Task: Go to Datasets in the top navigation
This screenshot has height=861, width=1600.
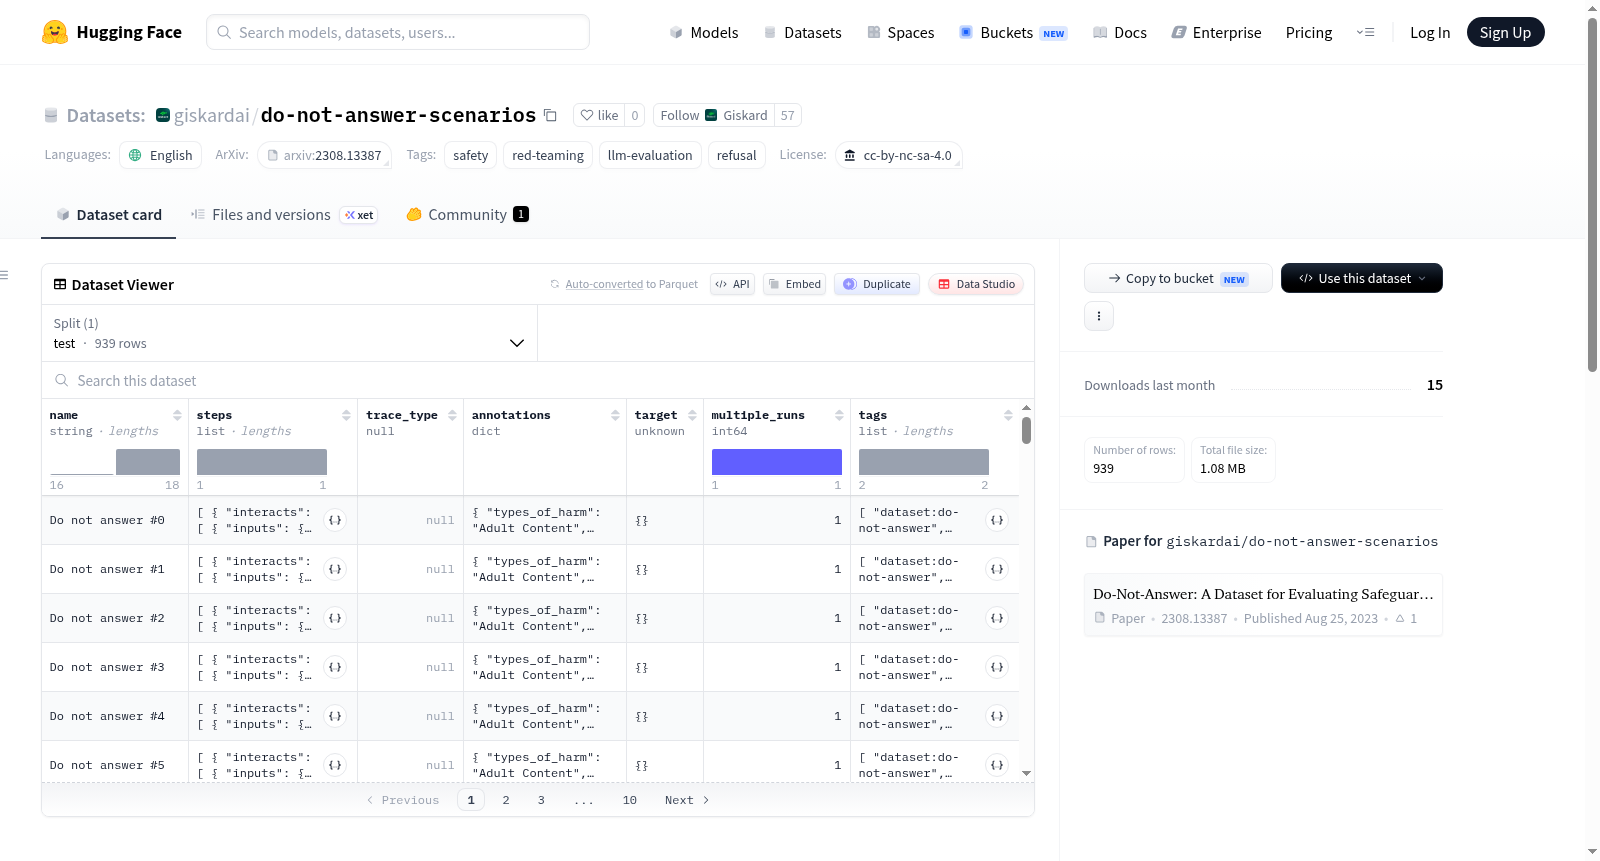Action: click(x=802, y=33)
